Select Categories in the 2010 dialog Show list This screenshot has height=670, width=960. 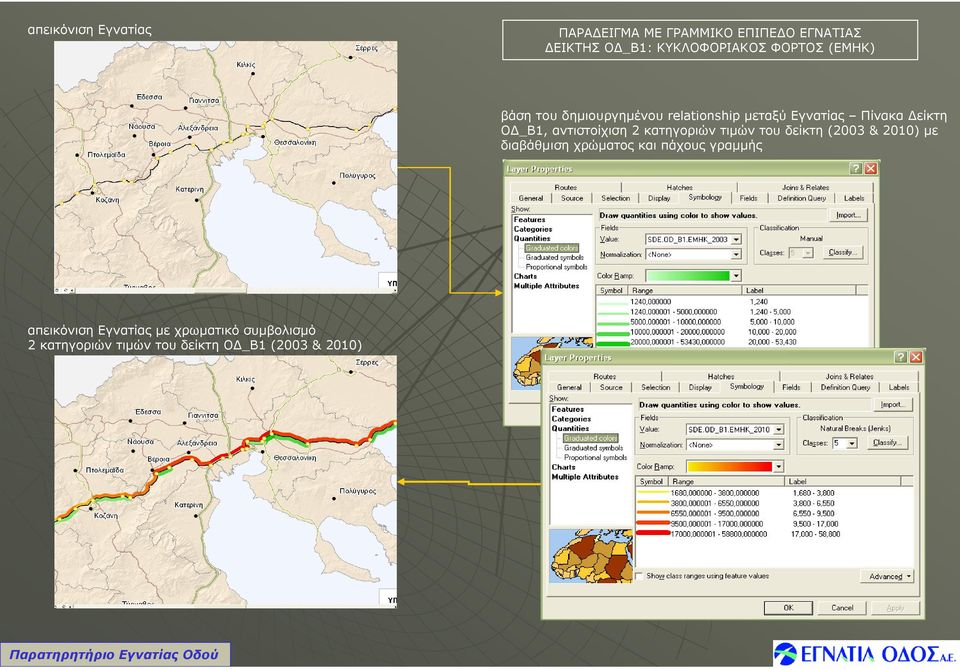tap(571, 419)
